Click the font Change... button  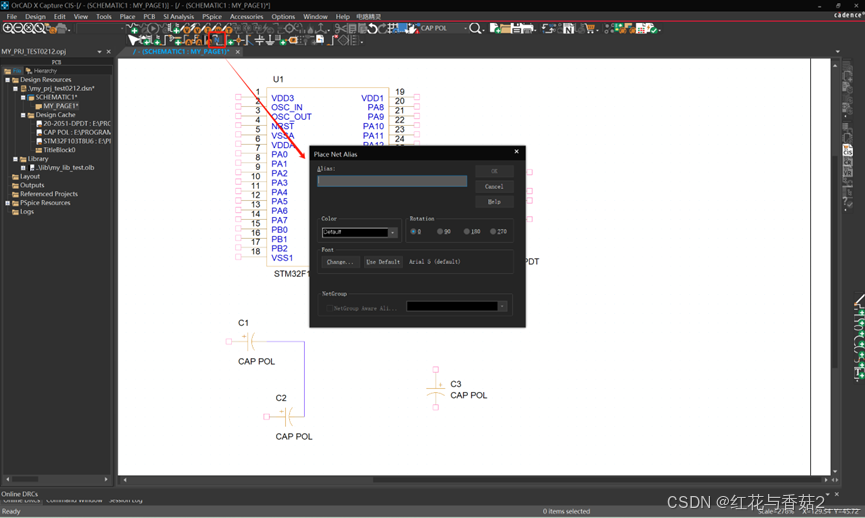pos(340,262)
